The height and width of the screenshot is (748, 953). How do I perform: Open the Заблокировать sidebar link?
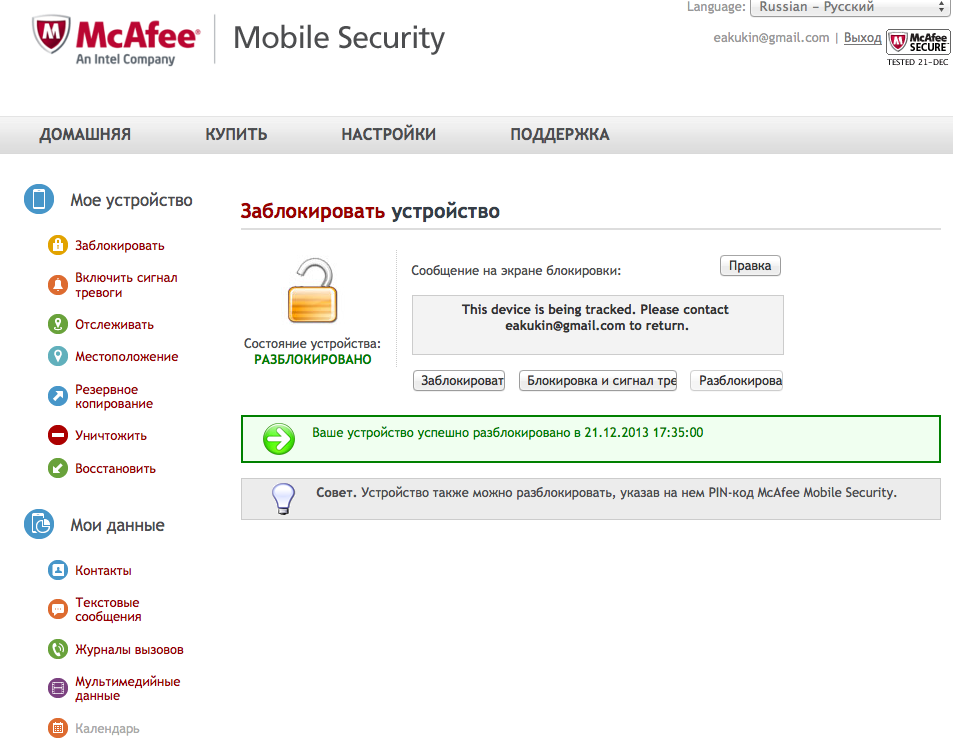(x=120, y=245)
